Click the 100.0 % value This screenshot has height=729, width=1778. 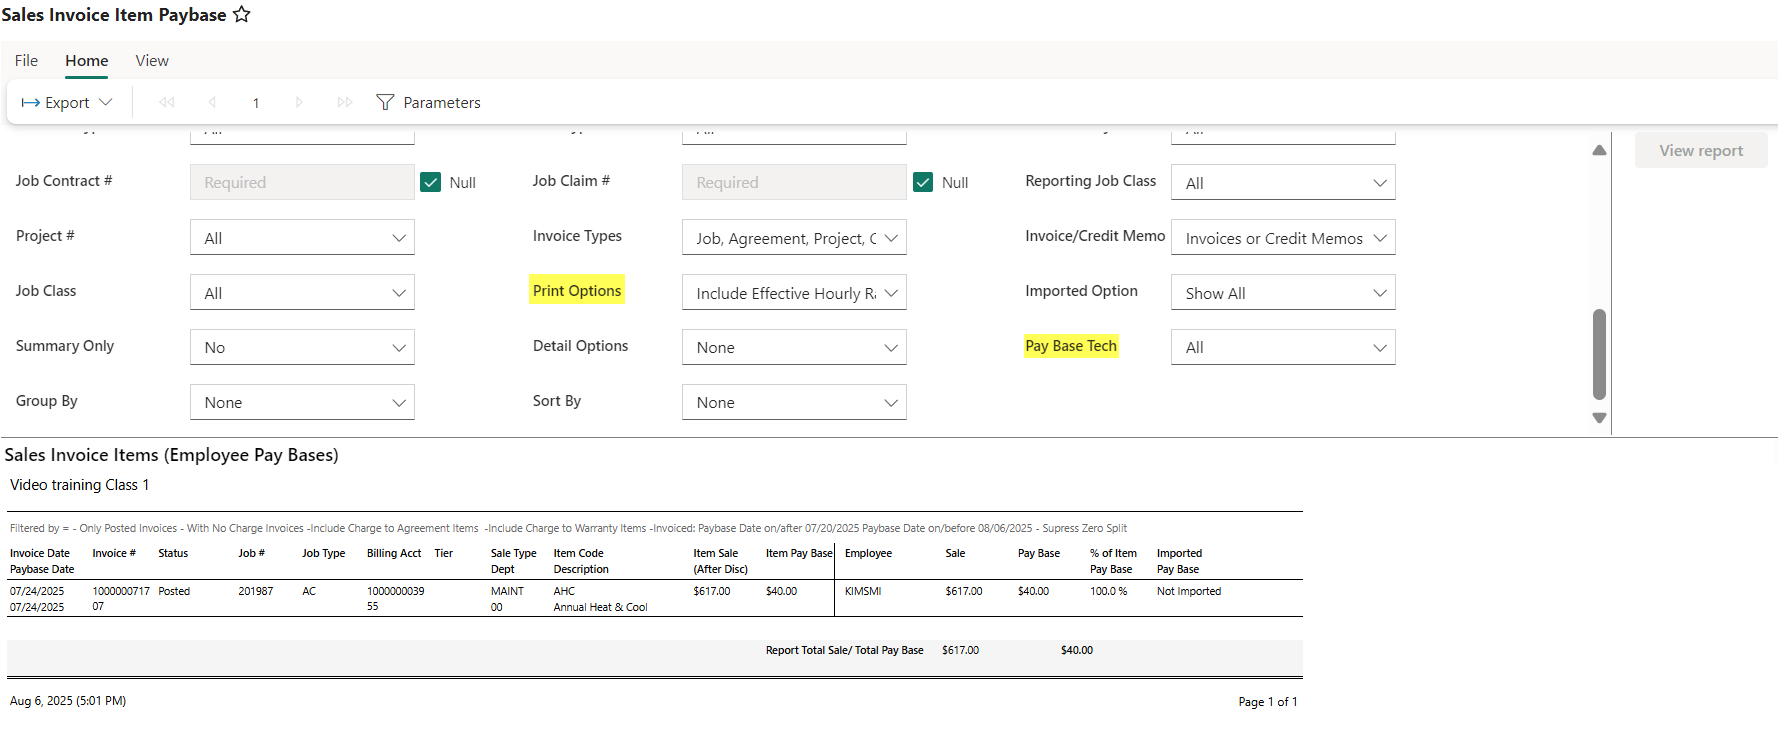coord(1108,591)
